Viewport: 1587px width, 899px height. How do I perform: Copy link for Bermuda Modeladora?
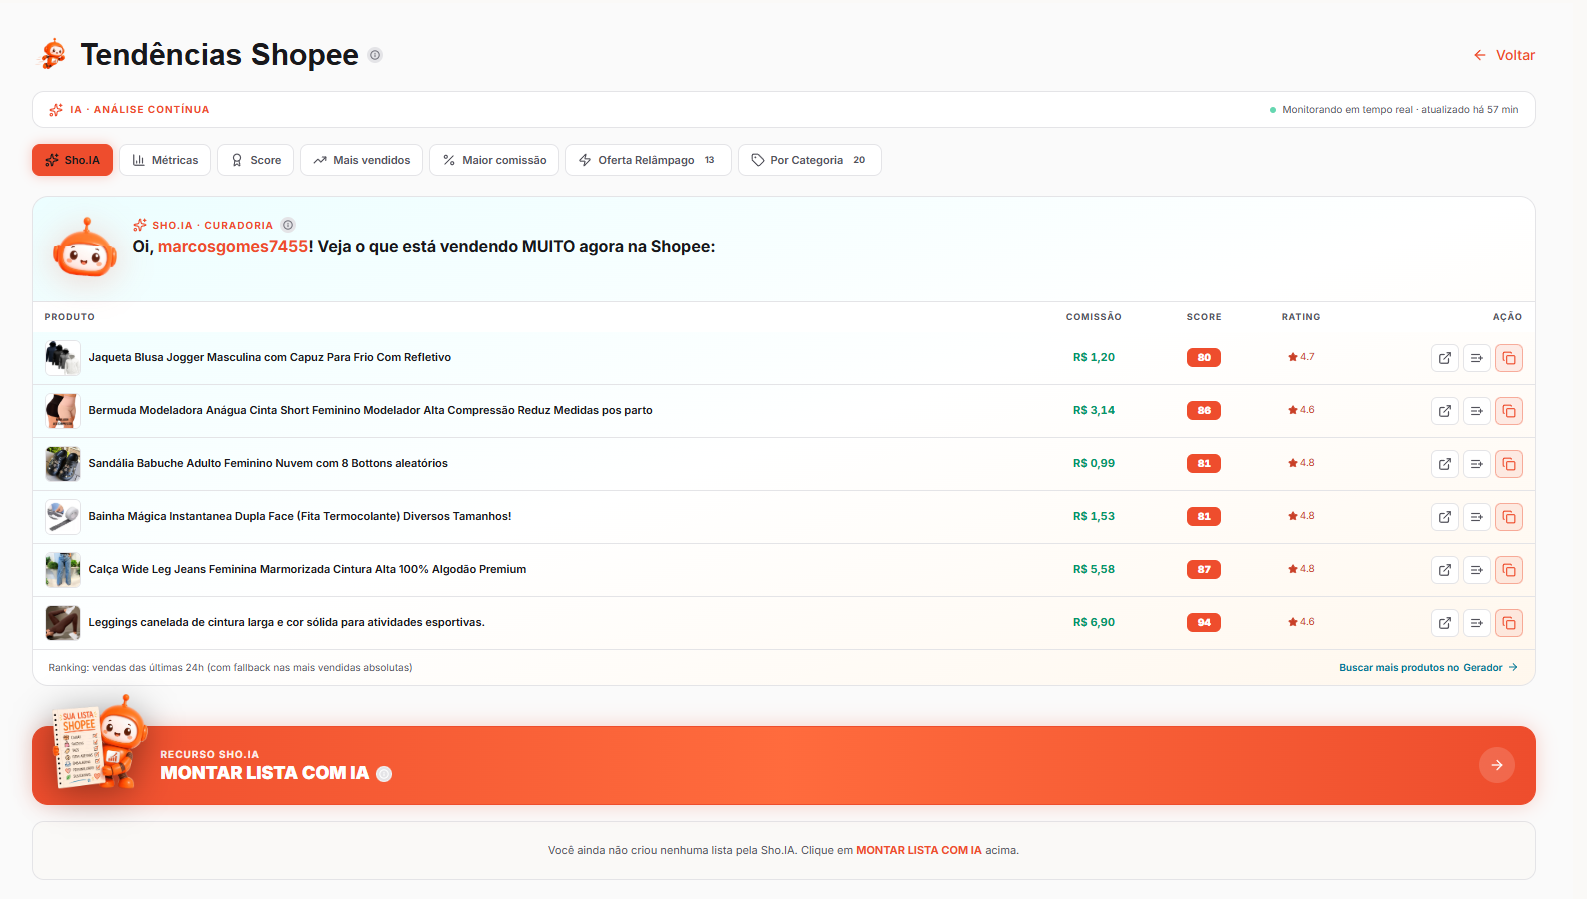point(1509,411)
